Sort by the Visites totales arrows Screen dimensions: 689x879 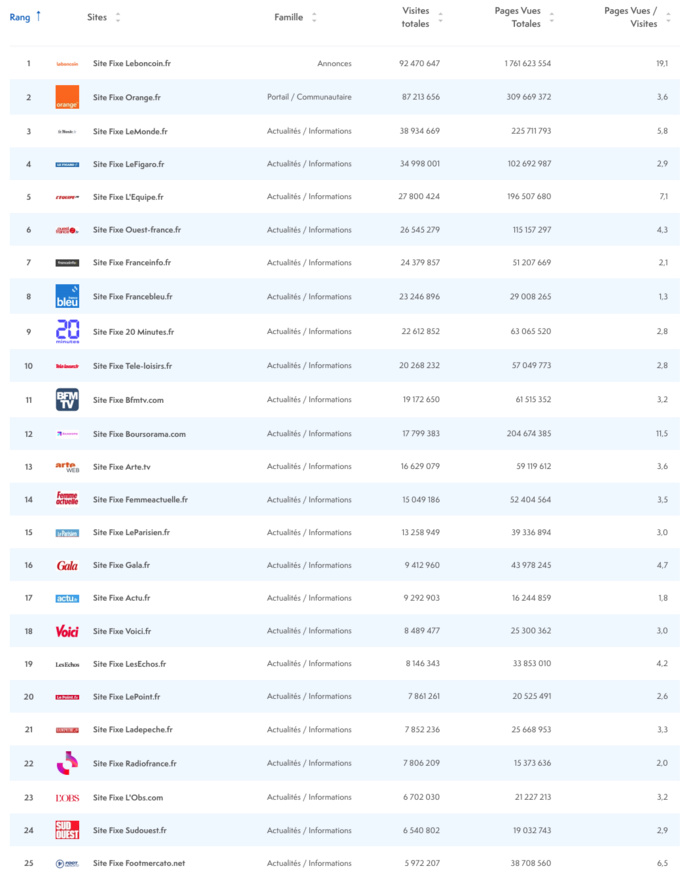441,18
